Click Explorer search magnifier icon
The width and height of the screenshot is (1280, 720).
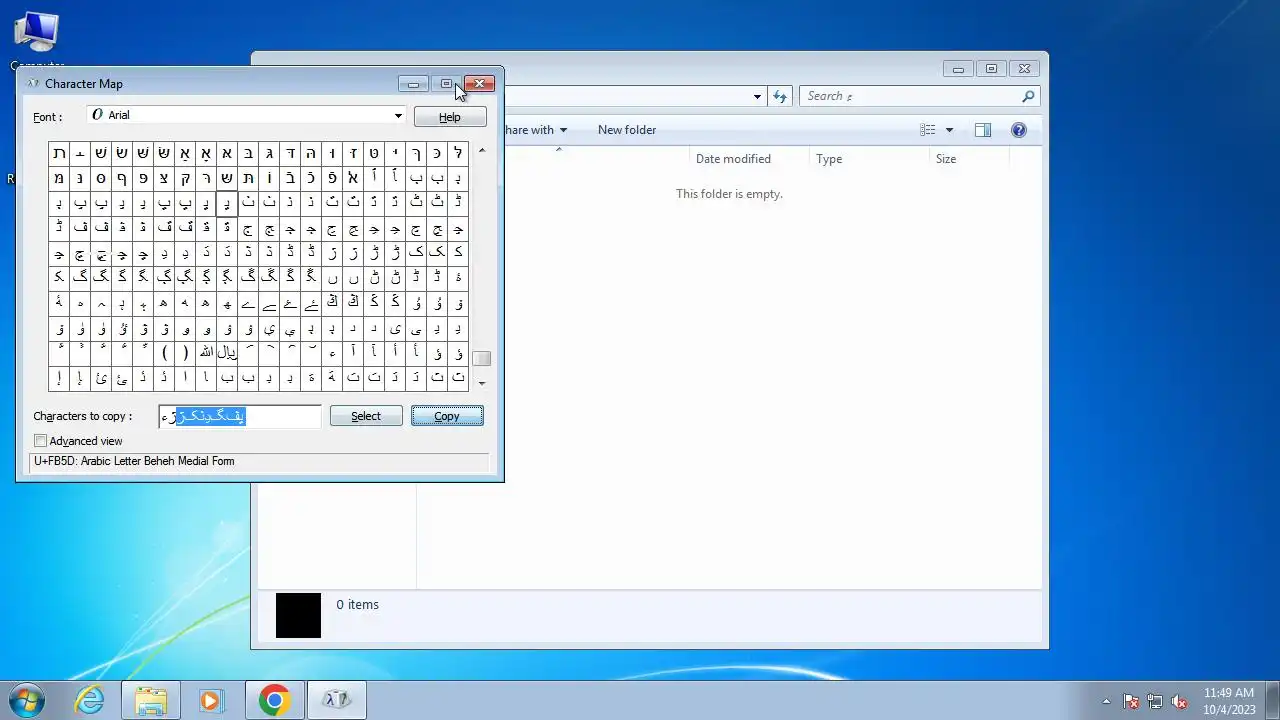point(1028,96)
